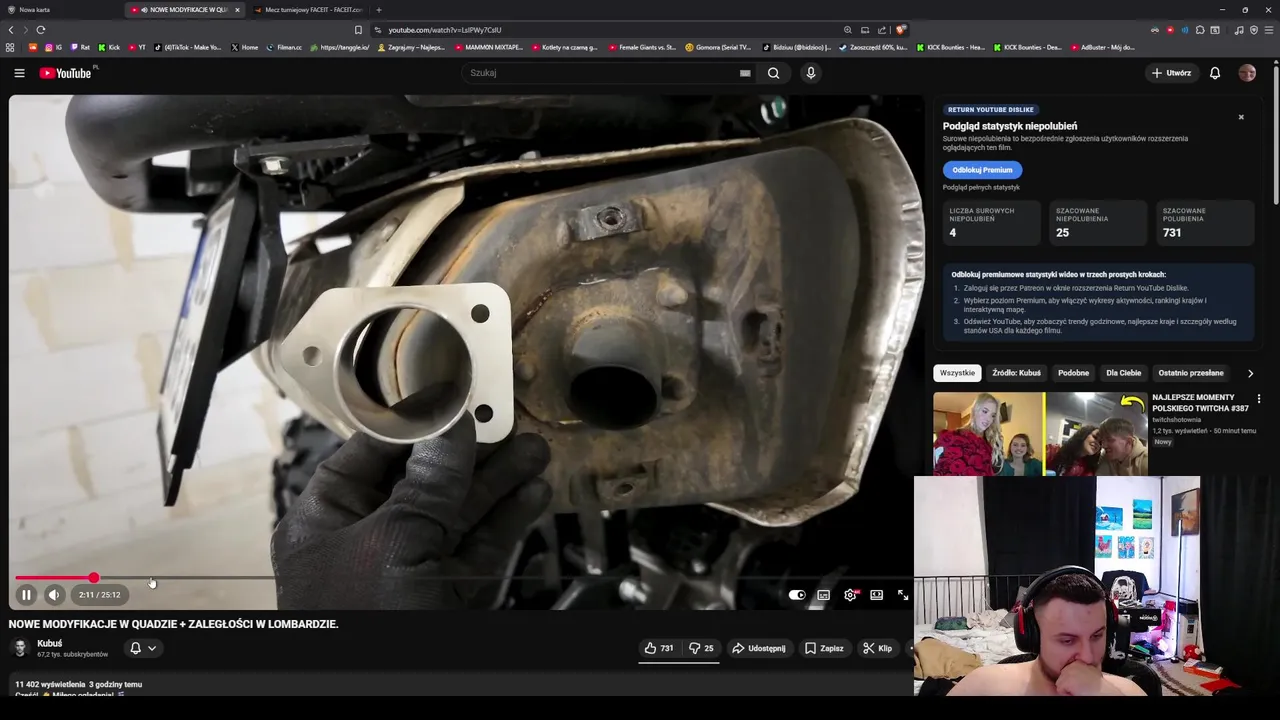1280x720 pixels.
Task: Open the Home X bookmark
Action: [x=244, y=47]
